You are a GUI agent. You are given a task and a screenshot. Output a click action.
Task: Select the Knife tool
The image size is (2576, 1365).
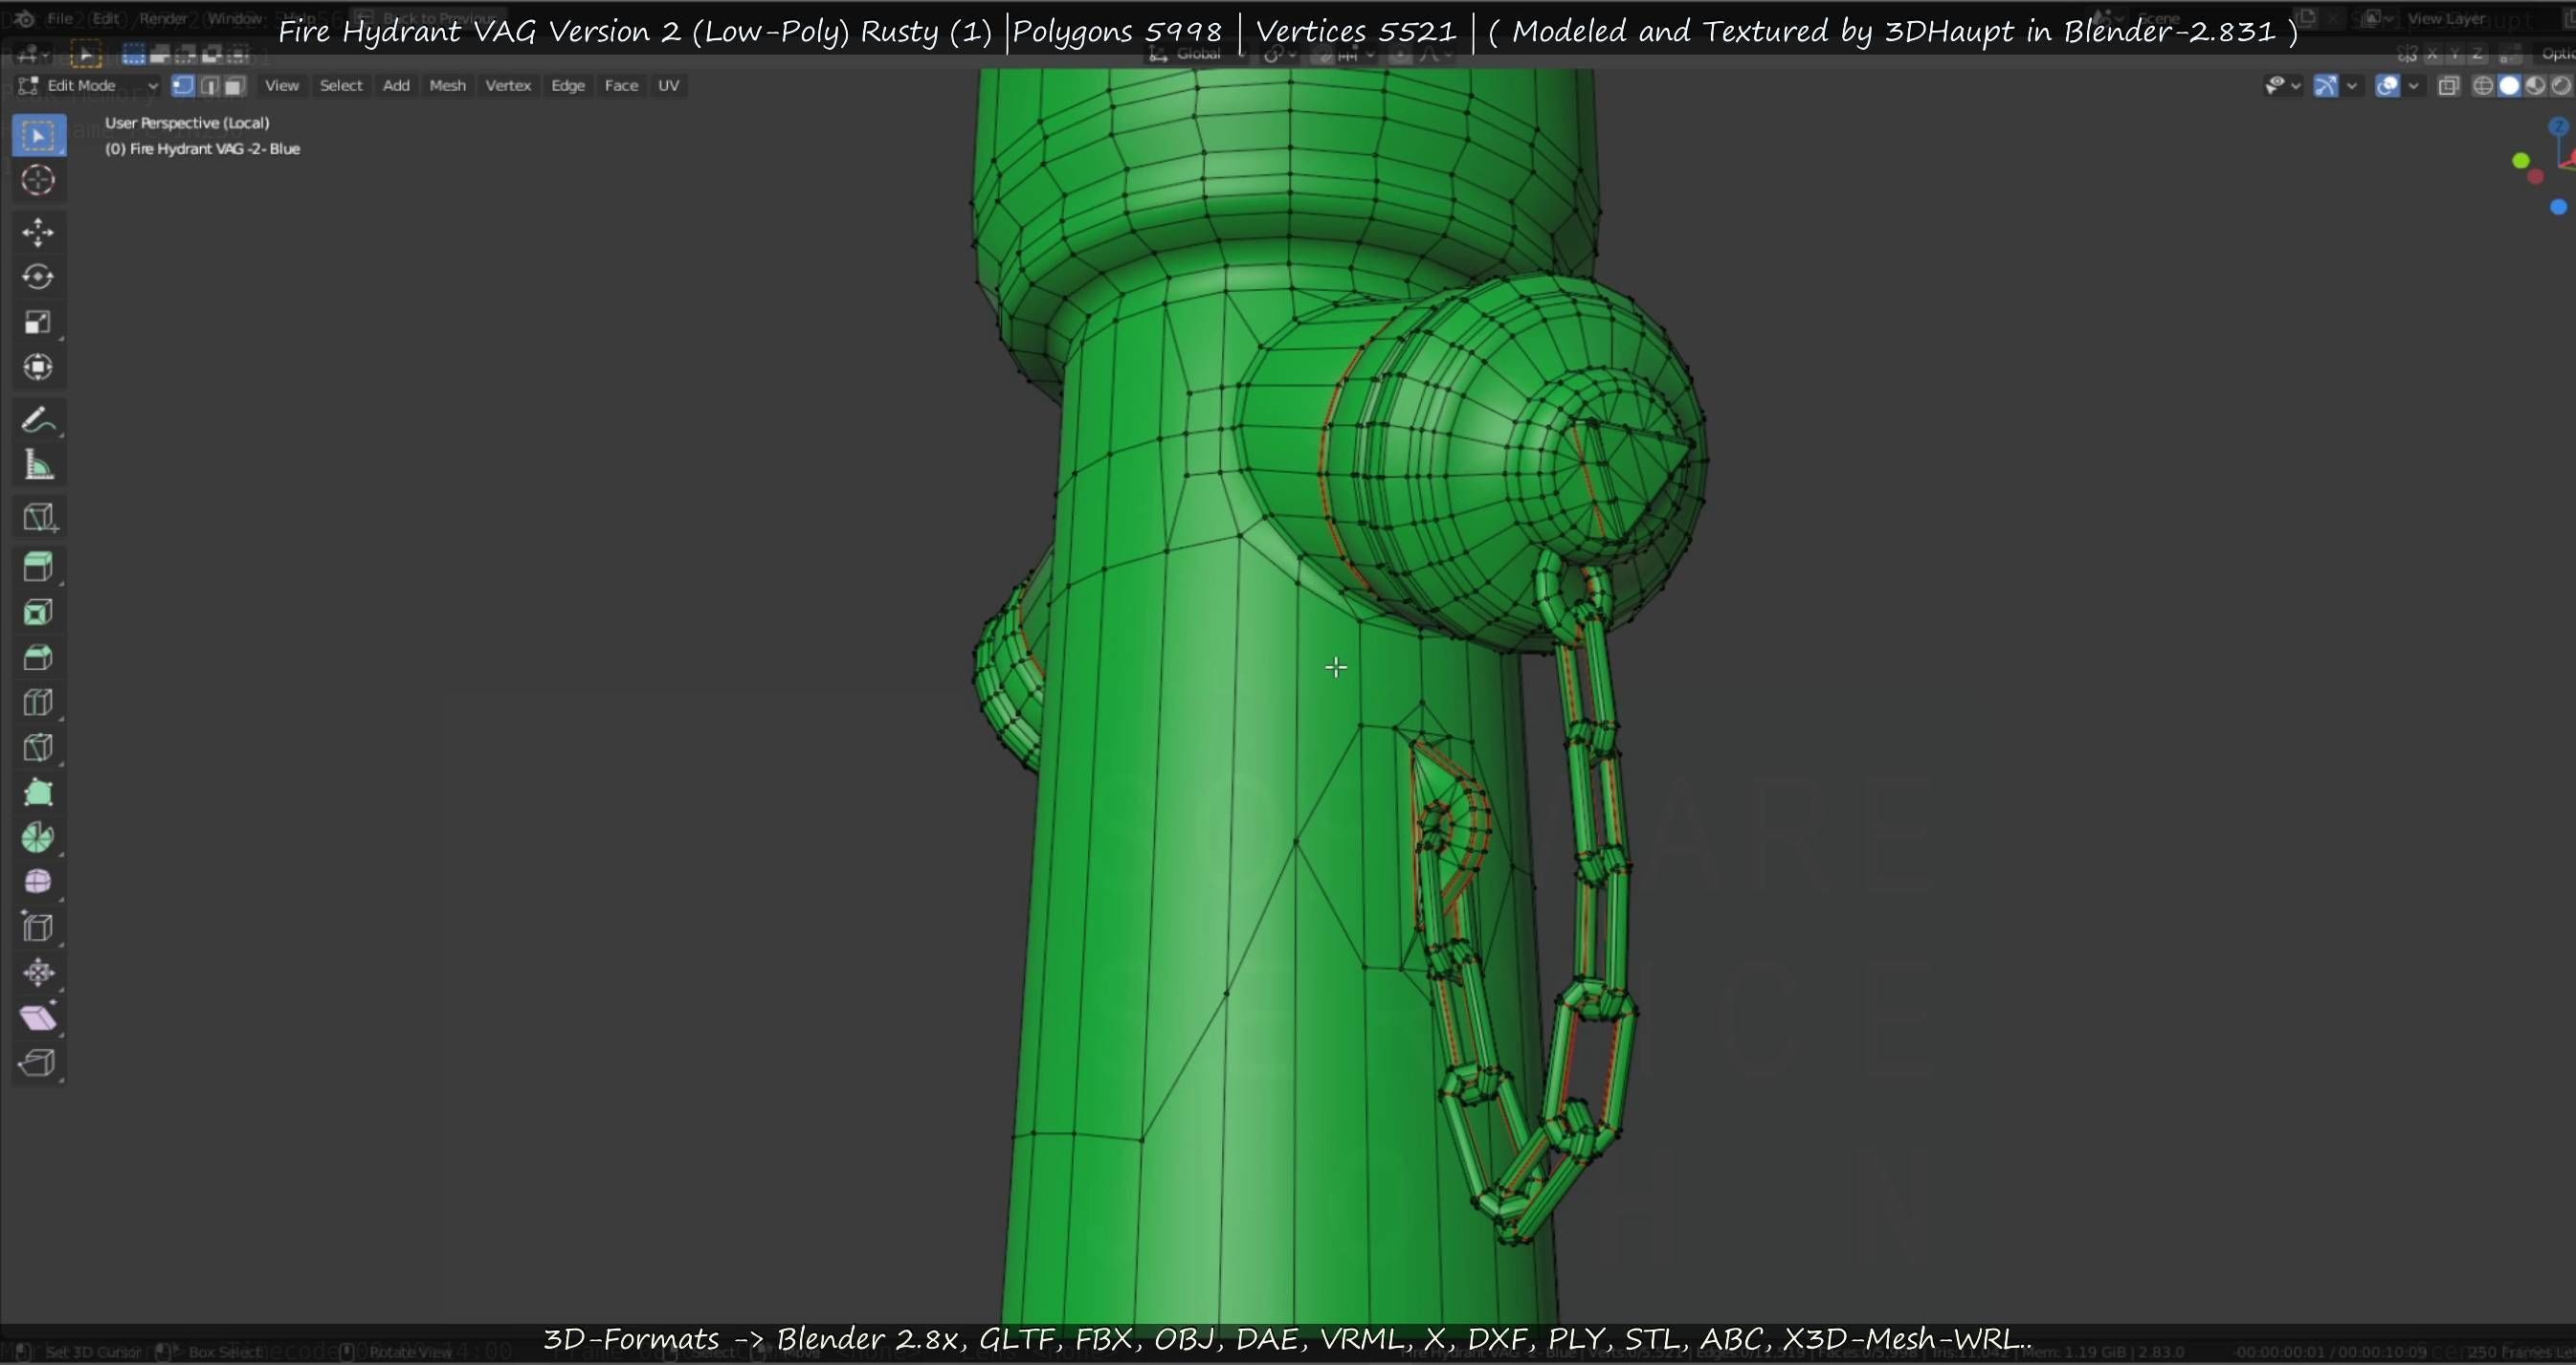[x=39, y=747]
